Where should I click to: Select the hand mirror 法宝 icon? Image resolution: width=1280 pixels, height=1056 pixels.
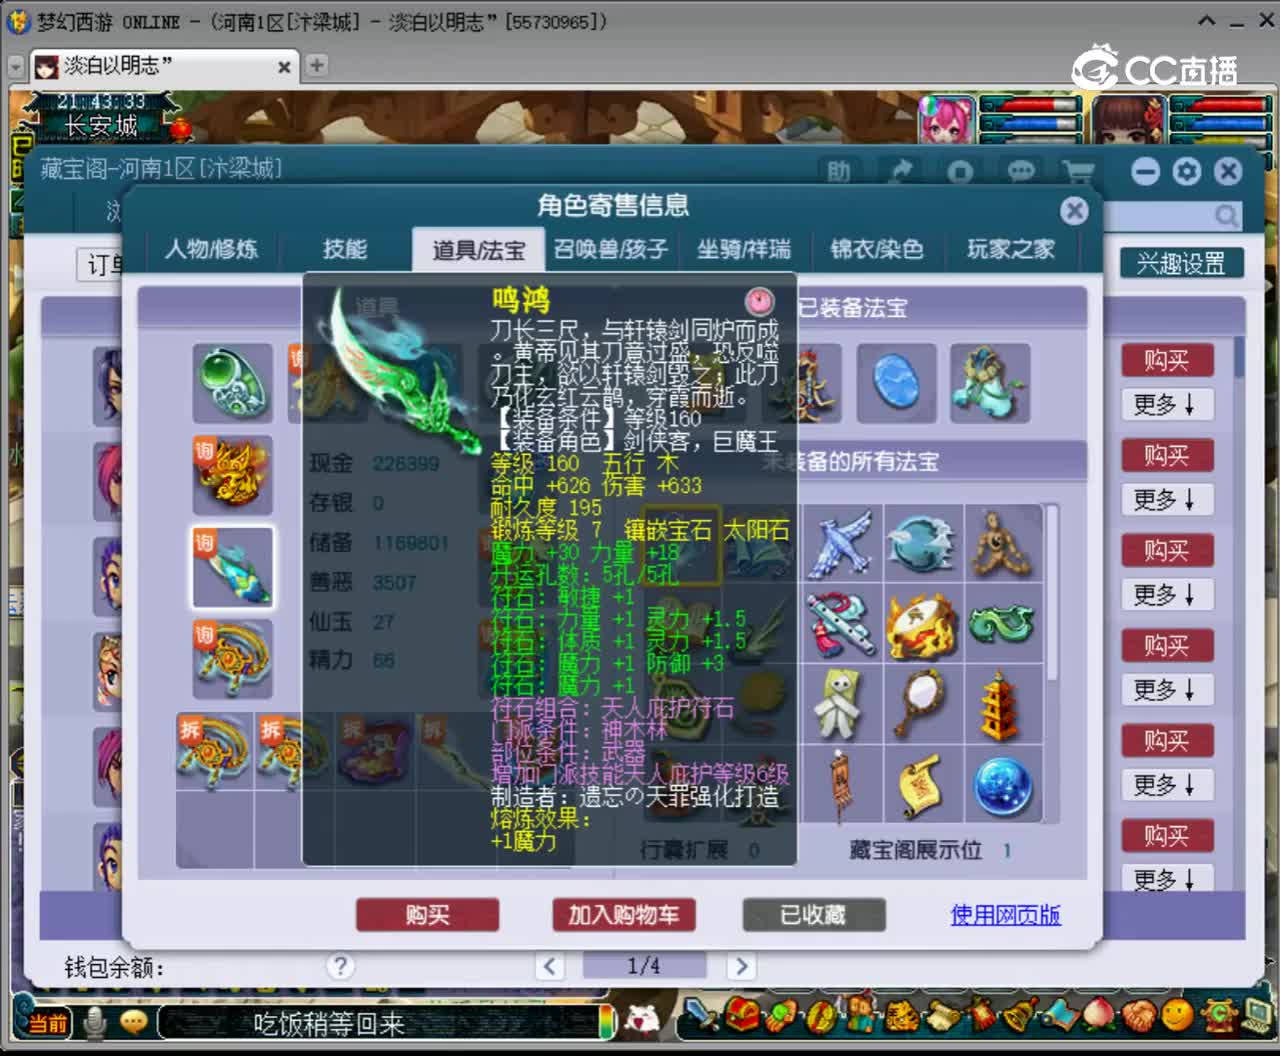pyautogui.click(x=922, y=704)
